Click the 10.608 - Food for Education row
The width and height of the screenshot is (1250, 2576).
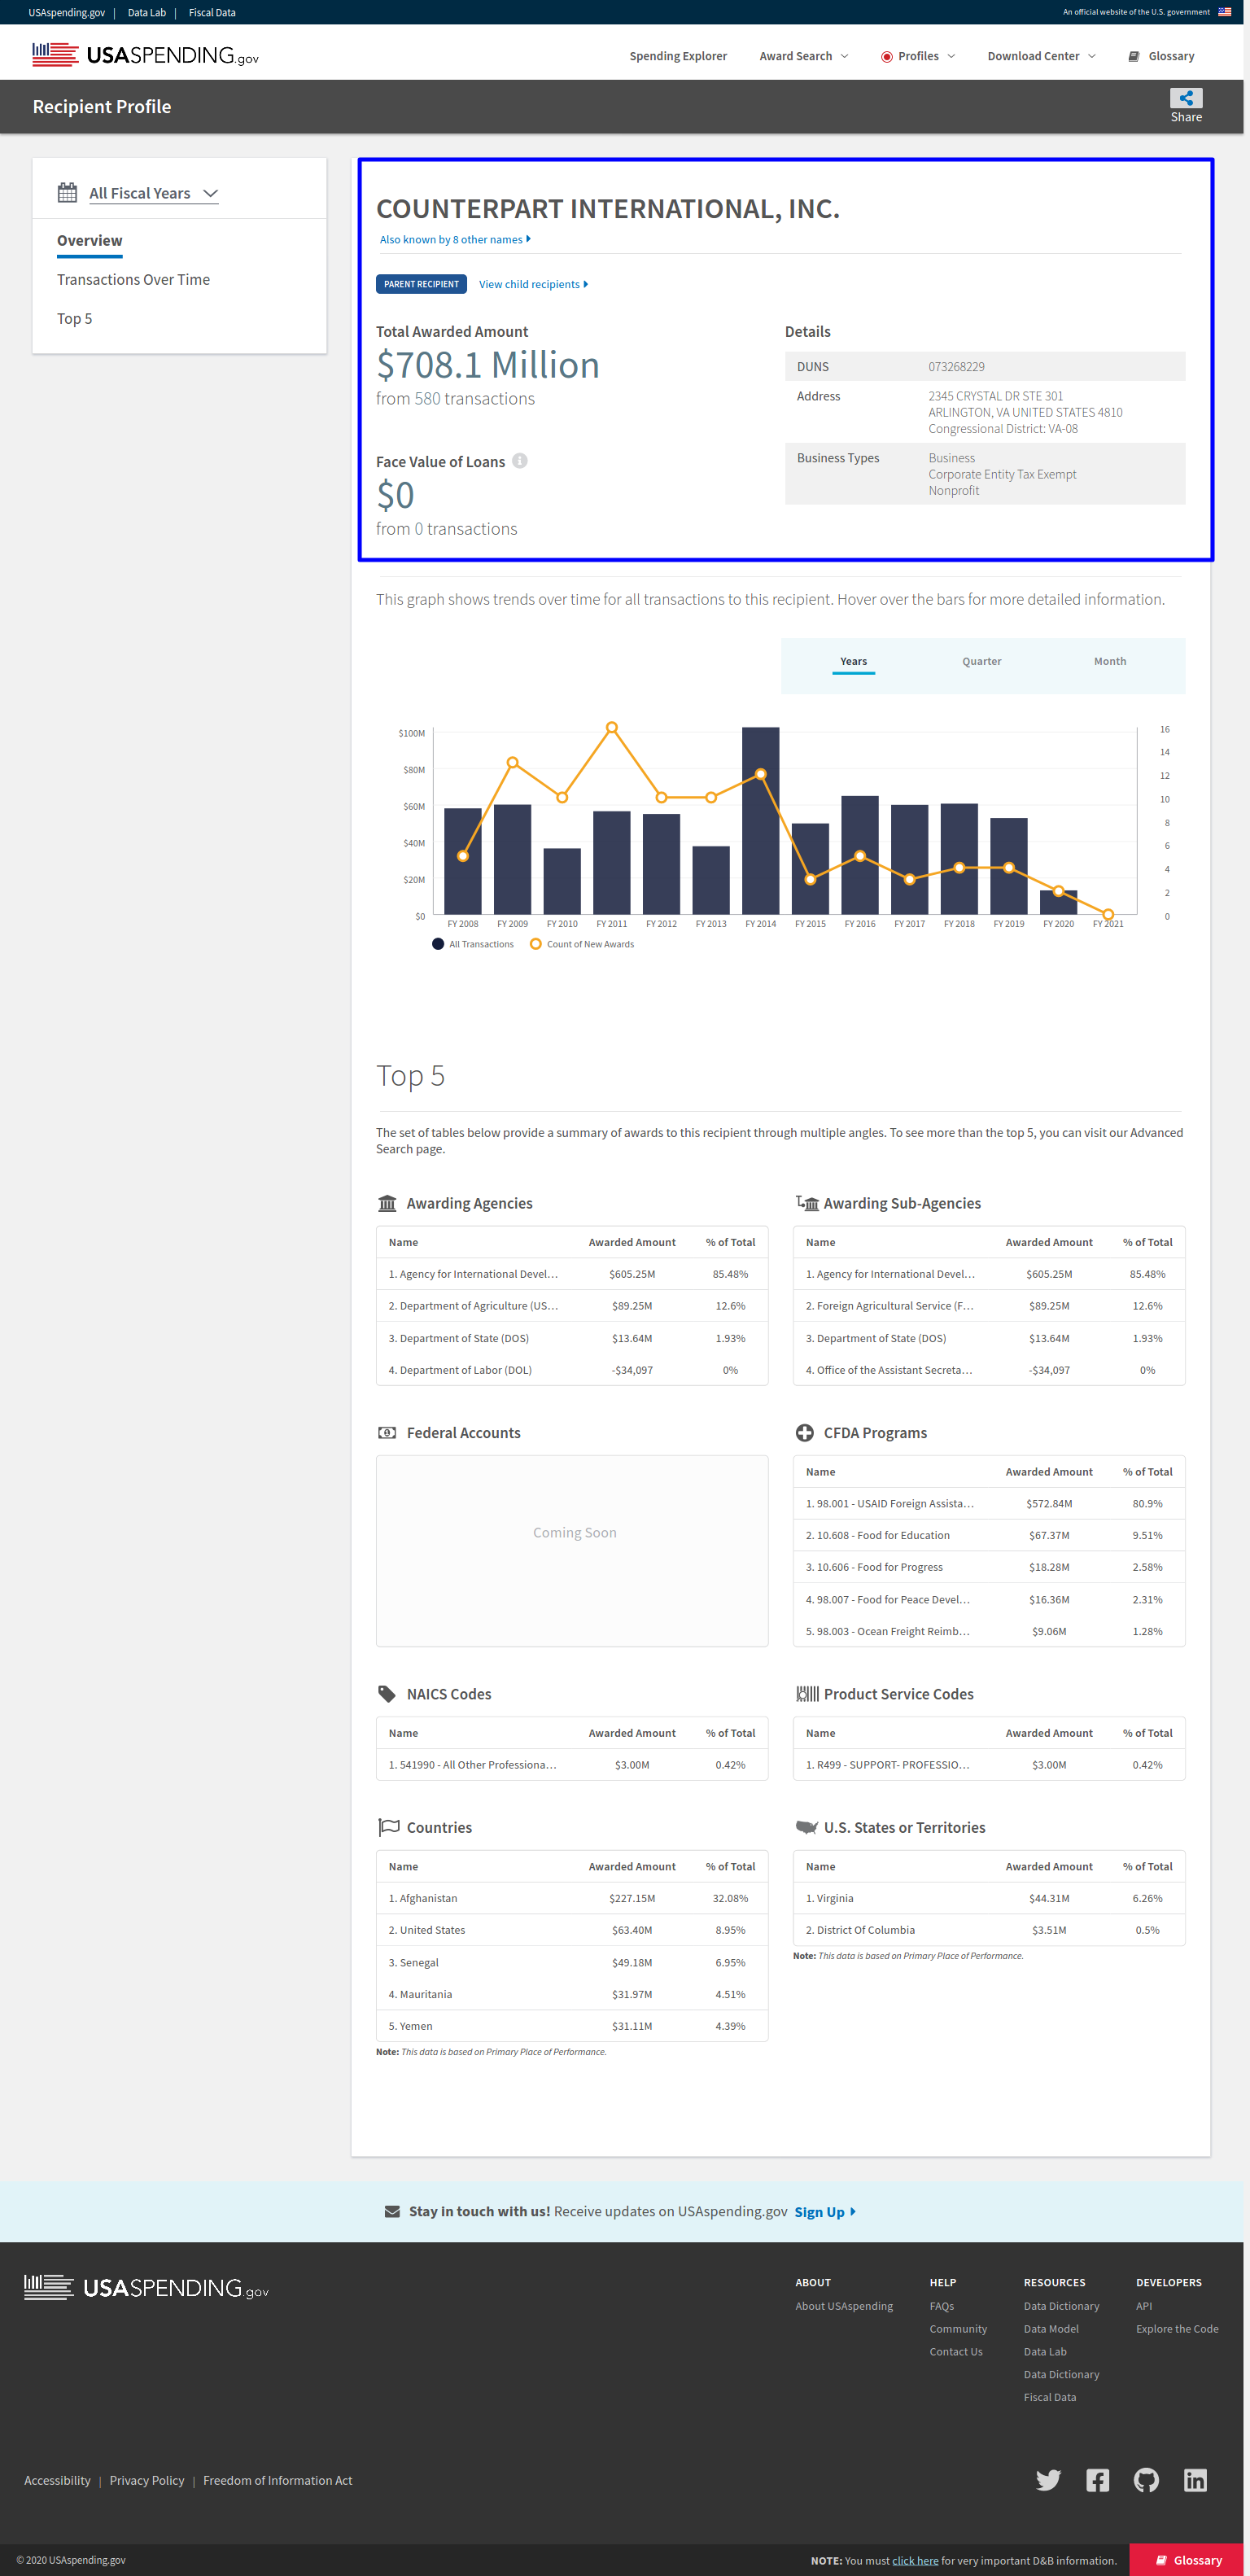(989, 1535)
